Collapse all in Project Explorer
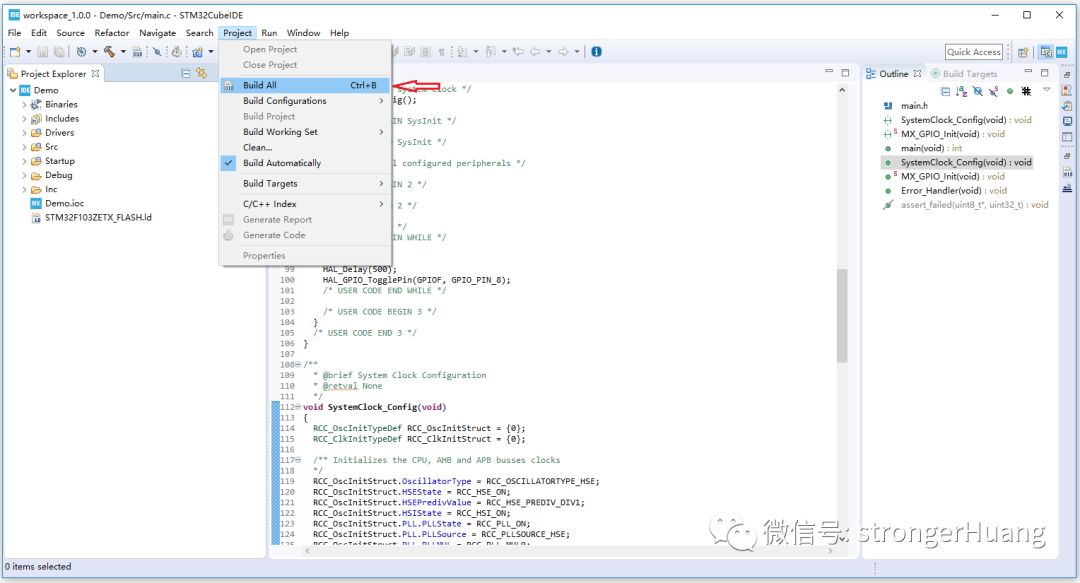 [x=186, y=73]
